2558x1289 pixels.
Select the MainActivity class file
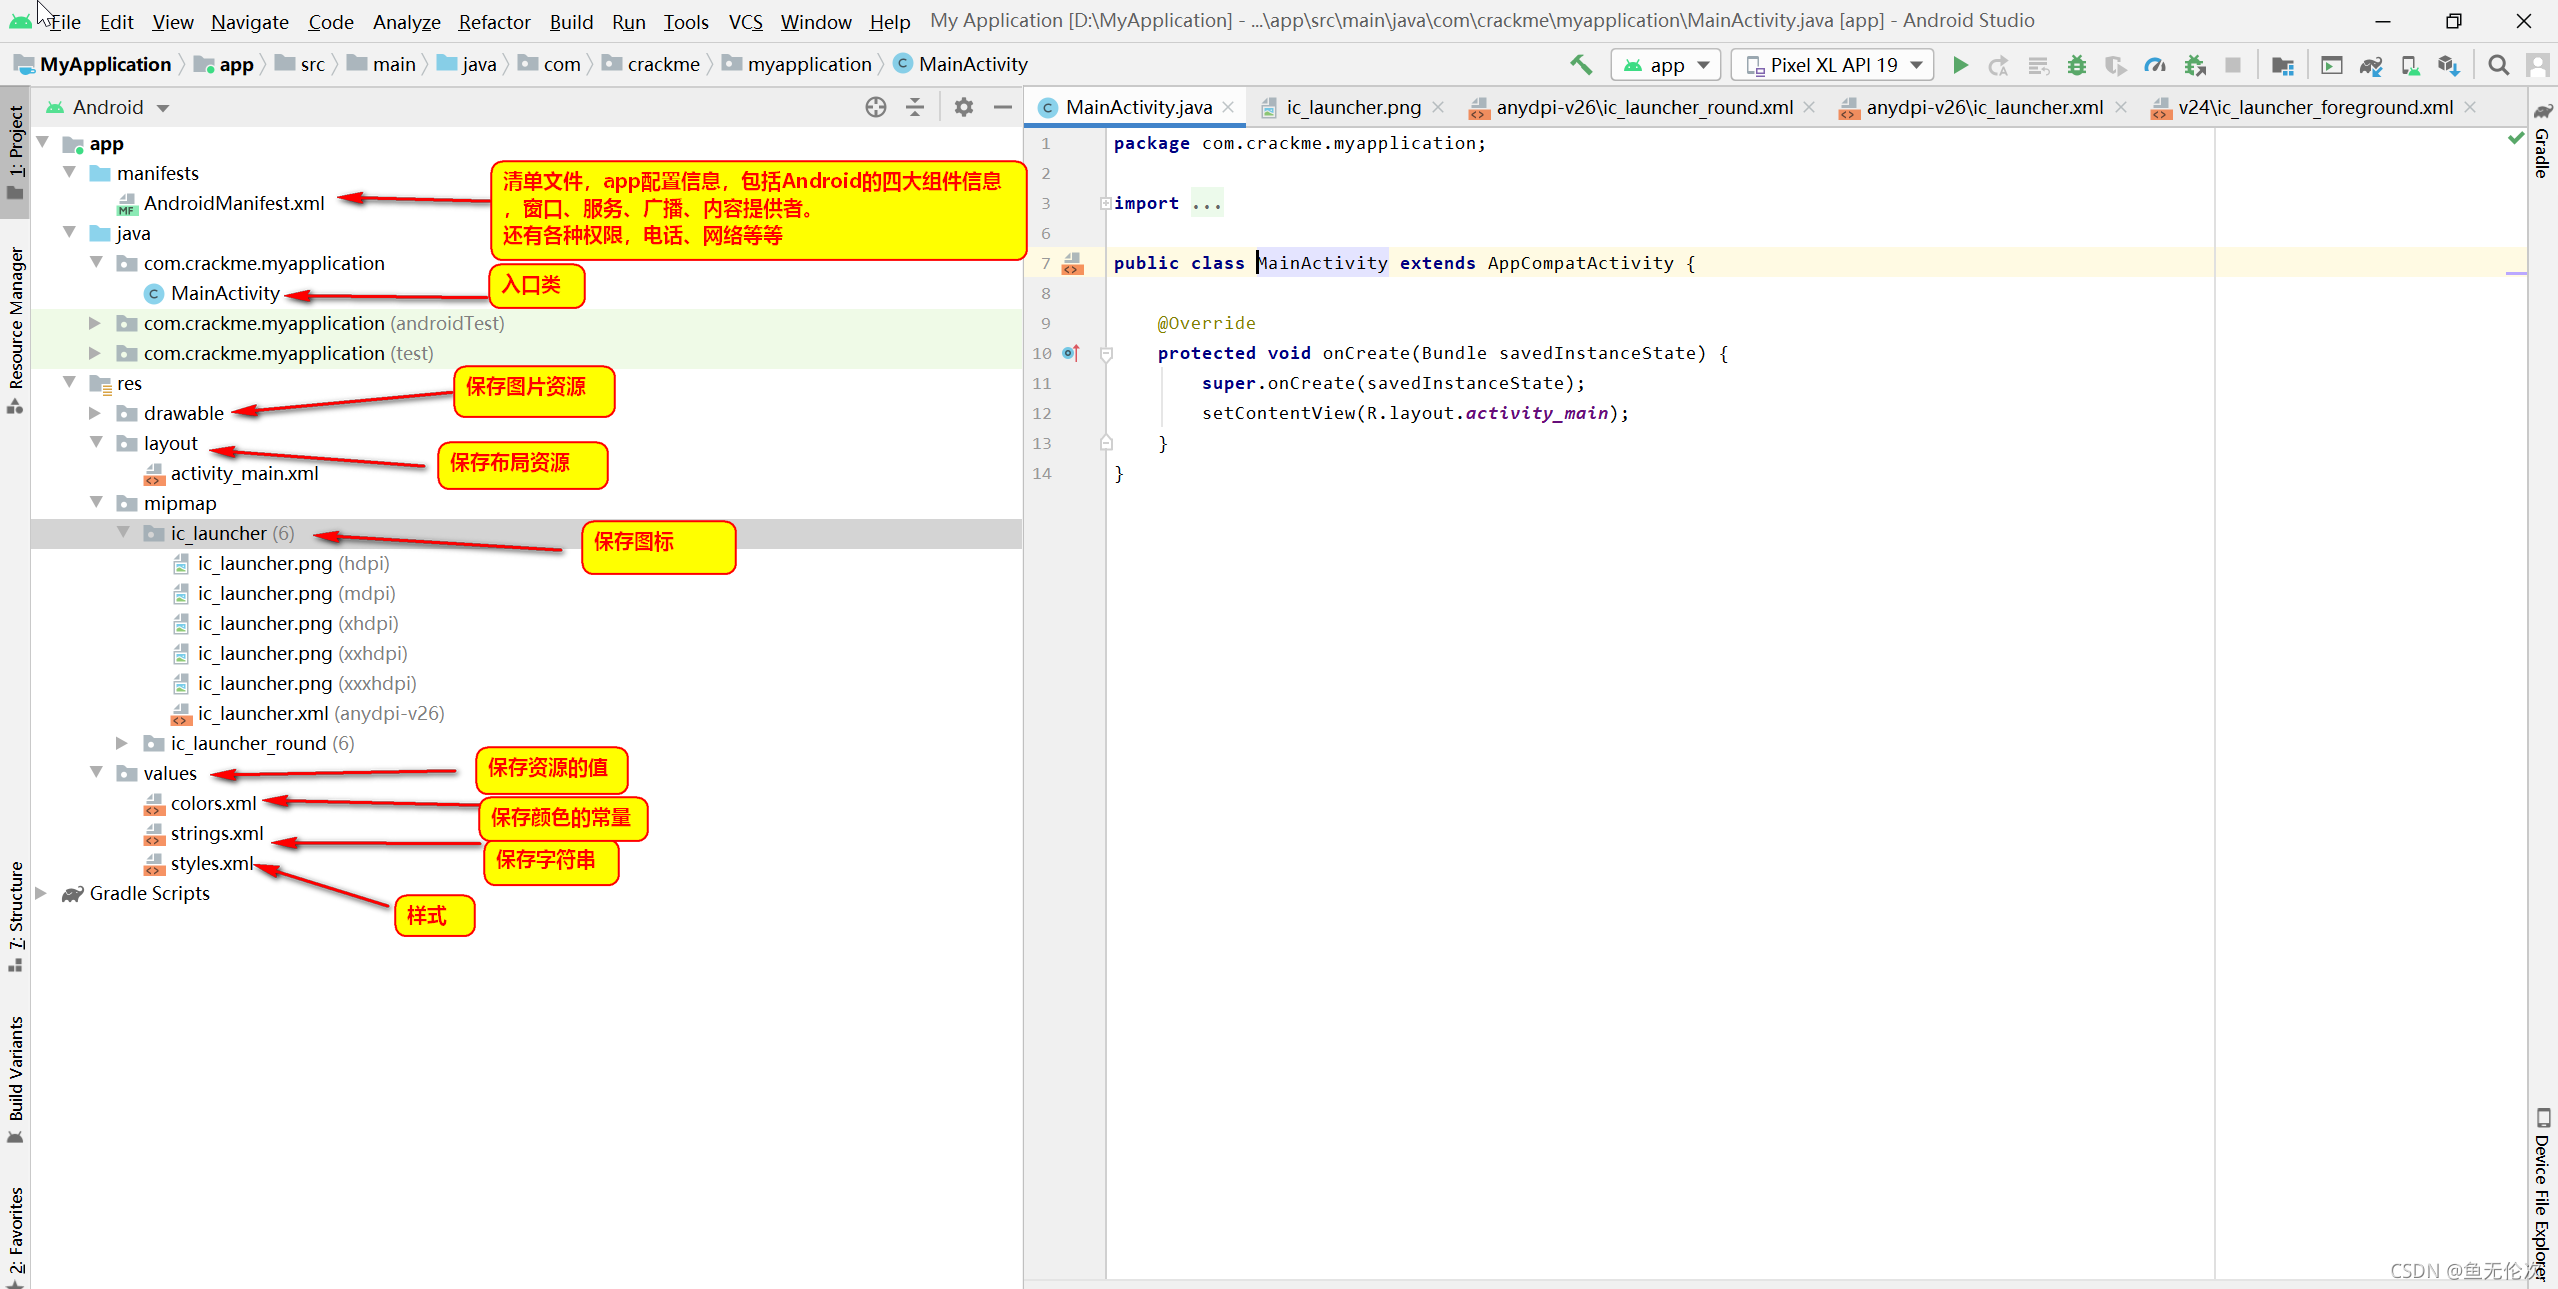(212, 293)
